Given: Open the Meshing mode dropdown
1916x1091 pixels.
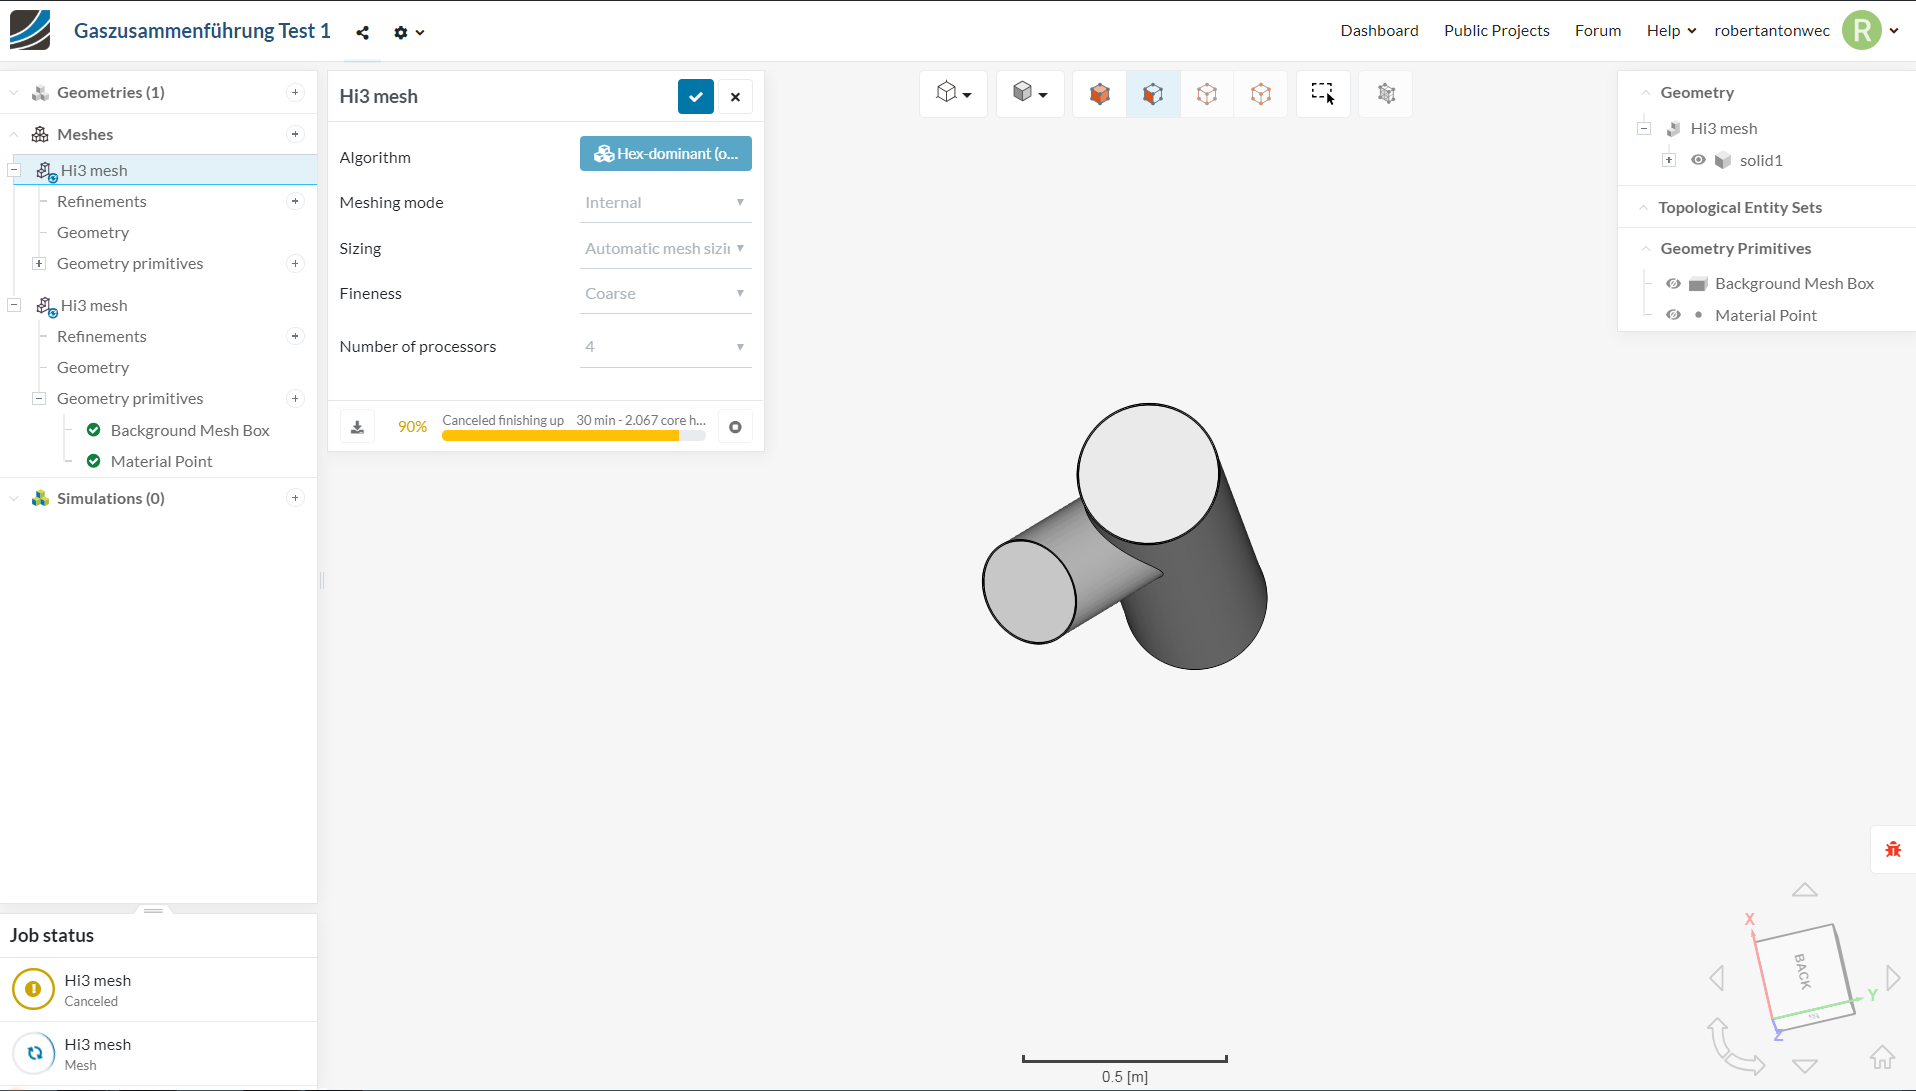Looking at the screenshot, I should click(x=666, y=203).
